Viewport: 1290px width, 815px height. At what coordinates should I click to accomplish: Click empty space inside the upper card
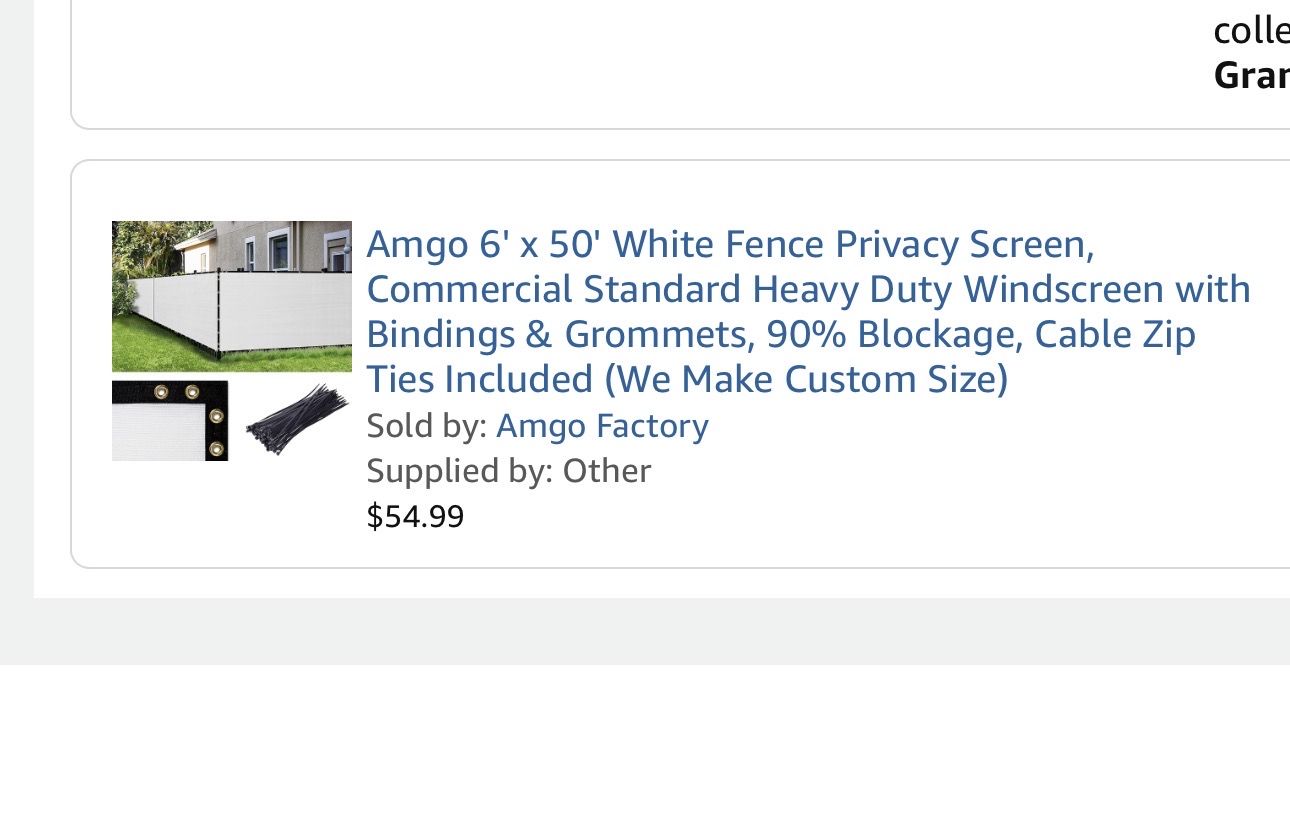tap(600, 60)
